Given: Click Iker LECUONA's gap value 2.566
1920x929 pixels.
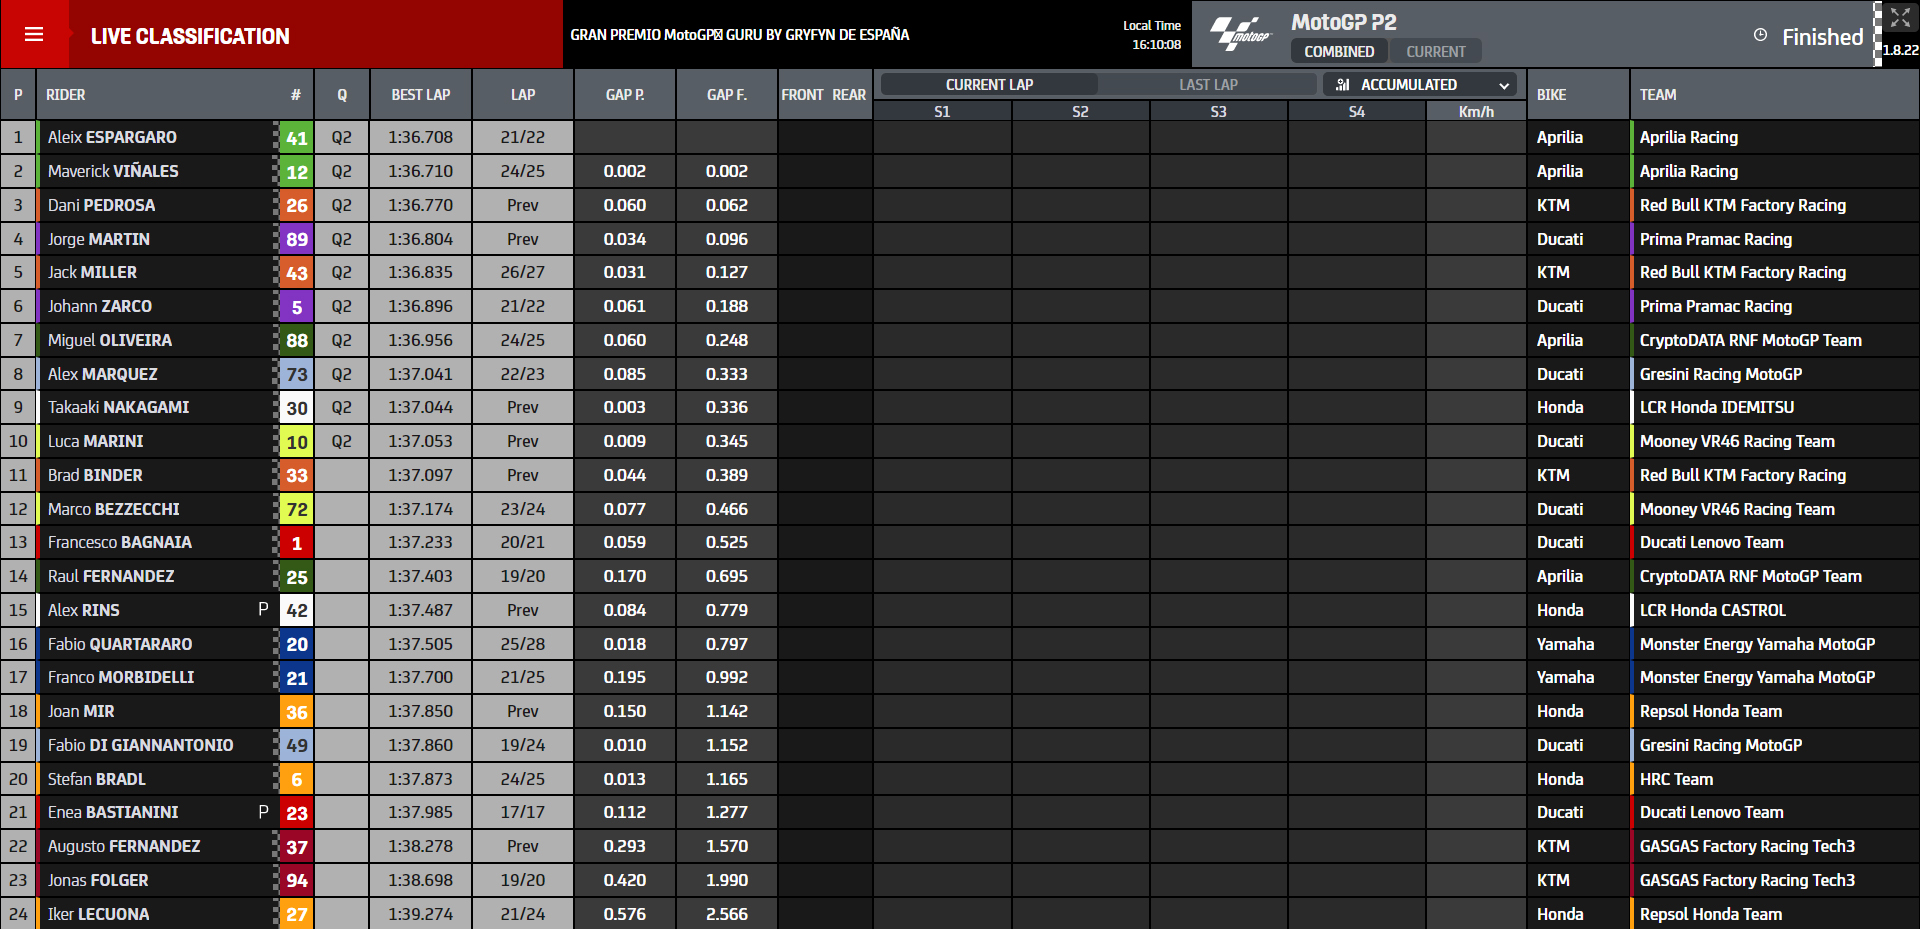Looking at the screenshot, I should coord(727,914).
